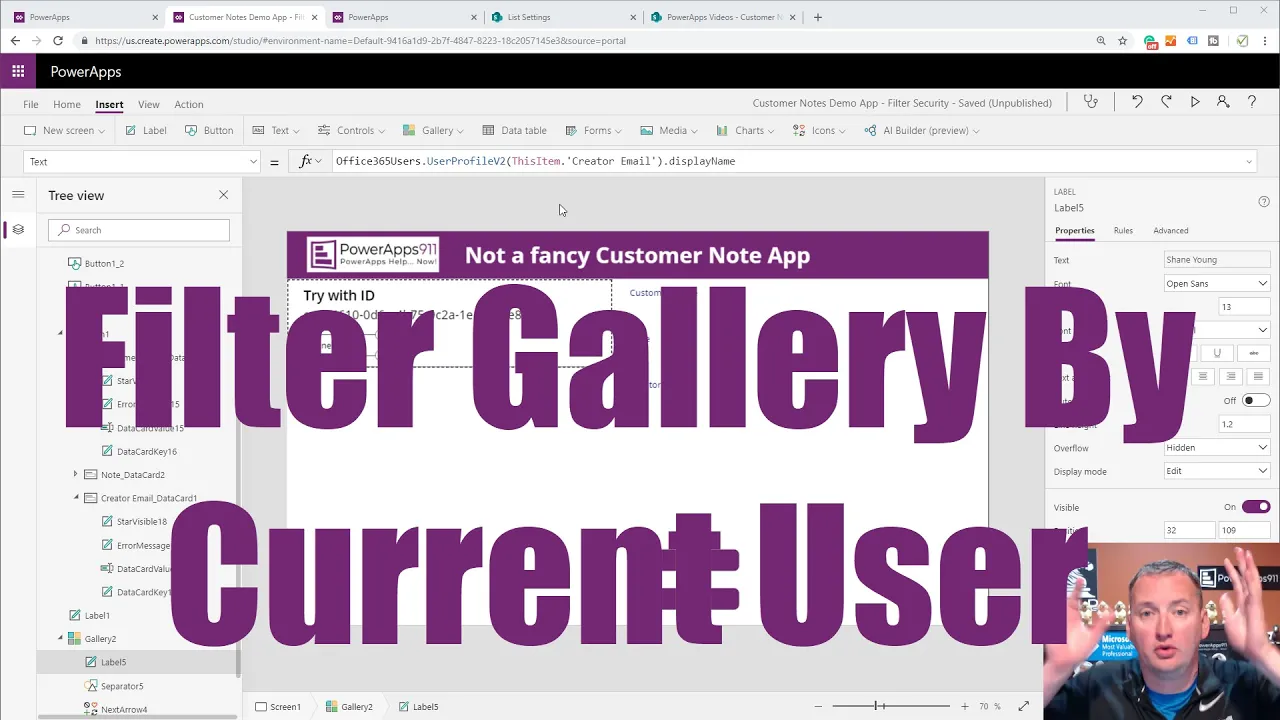1280x720 pixels.
Task: Expand Note_DataCard2 tree node
Action: 75,474
